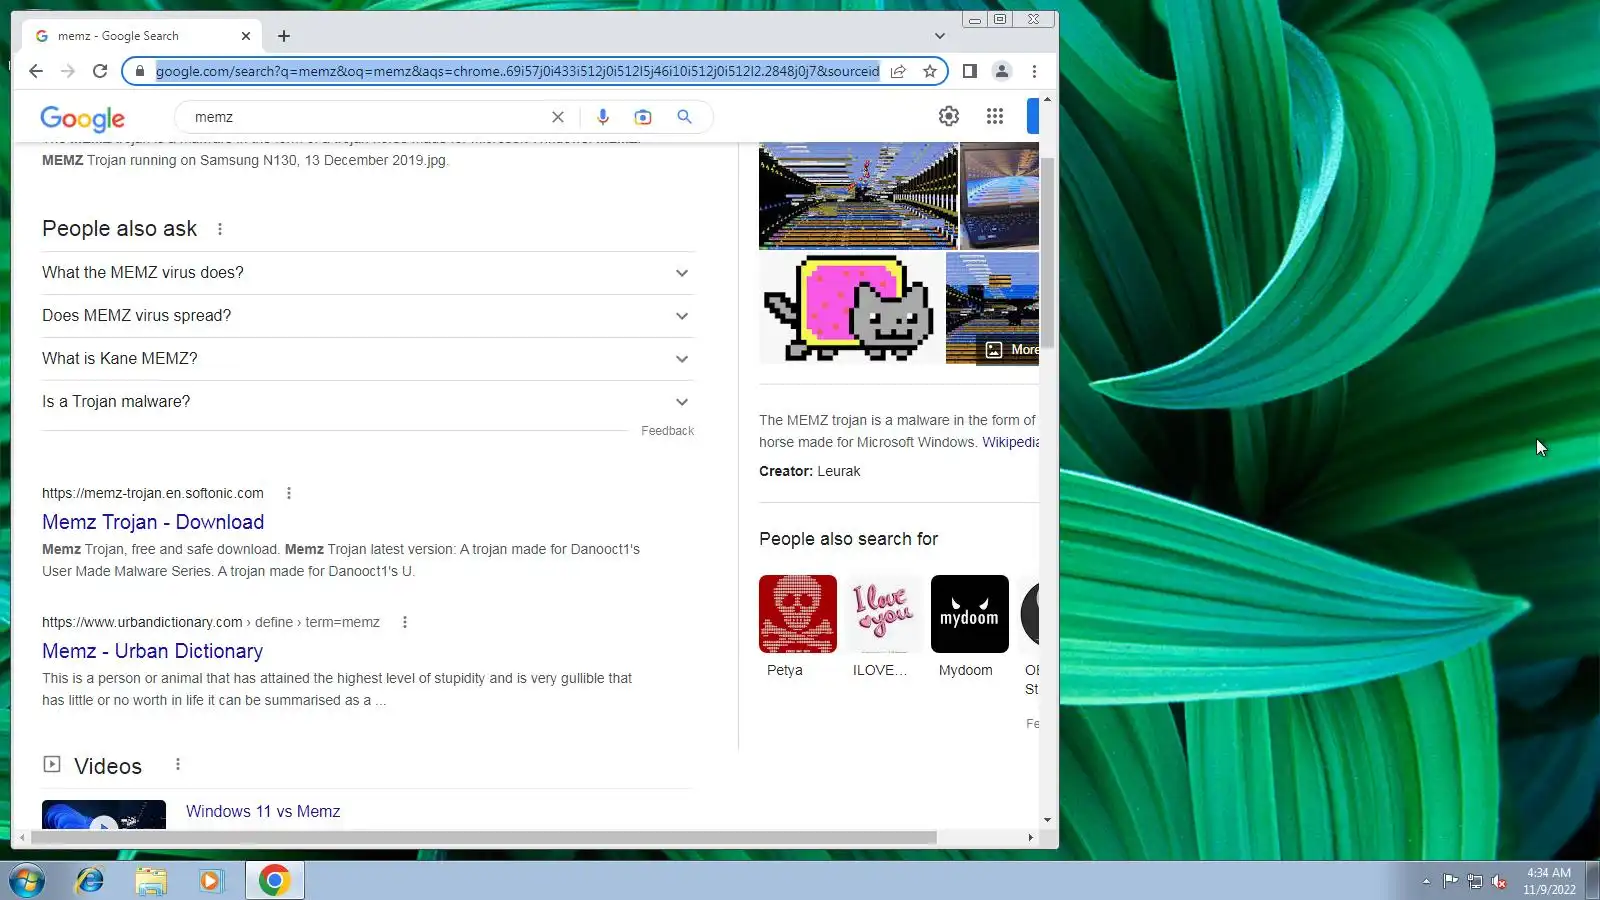The height and width of the screenshot is (900, 1600).
Task: Open the Memz Trojan - Download result
Action: pyautogui.click(x=153, y=522)
